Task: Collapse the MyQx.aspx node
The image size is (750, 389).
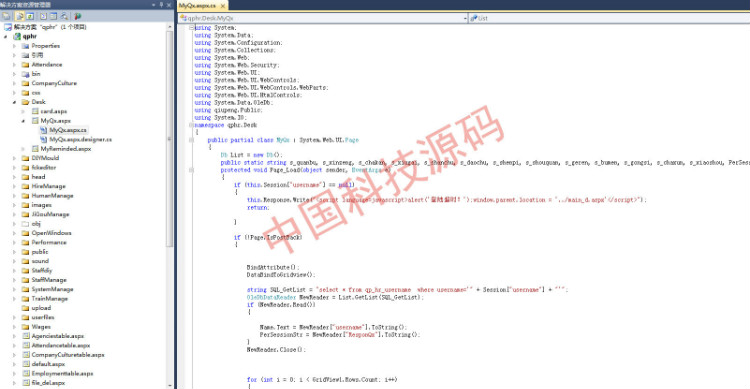Action: tap(23, 121)
